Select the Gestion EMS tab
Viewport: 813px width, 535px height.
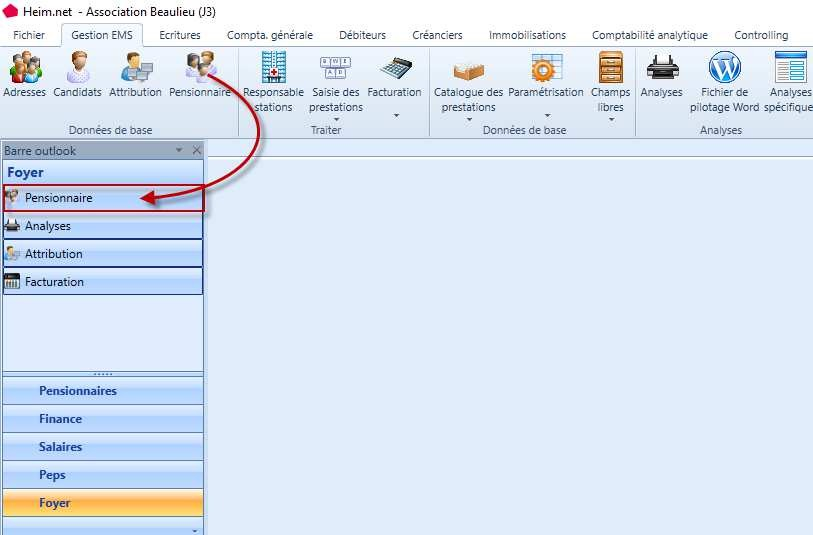click(102, 35)
